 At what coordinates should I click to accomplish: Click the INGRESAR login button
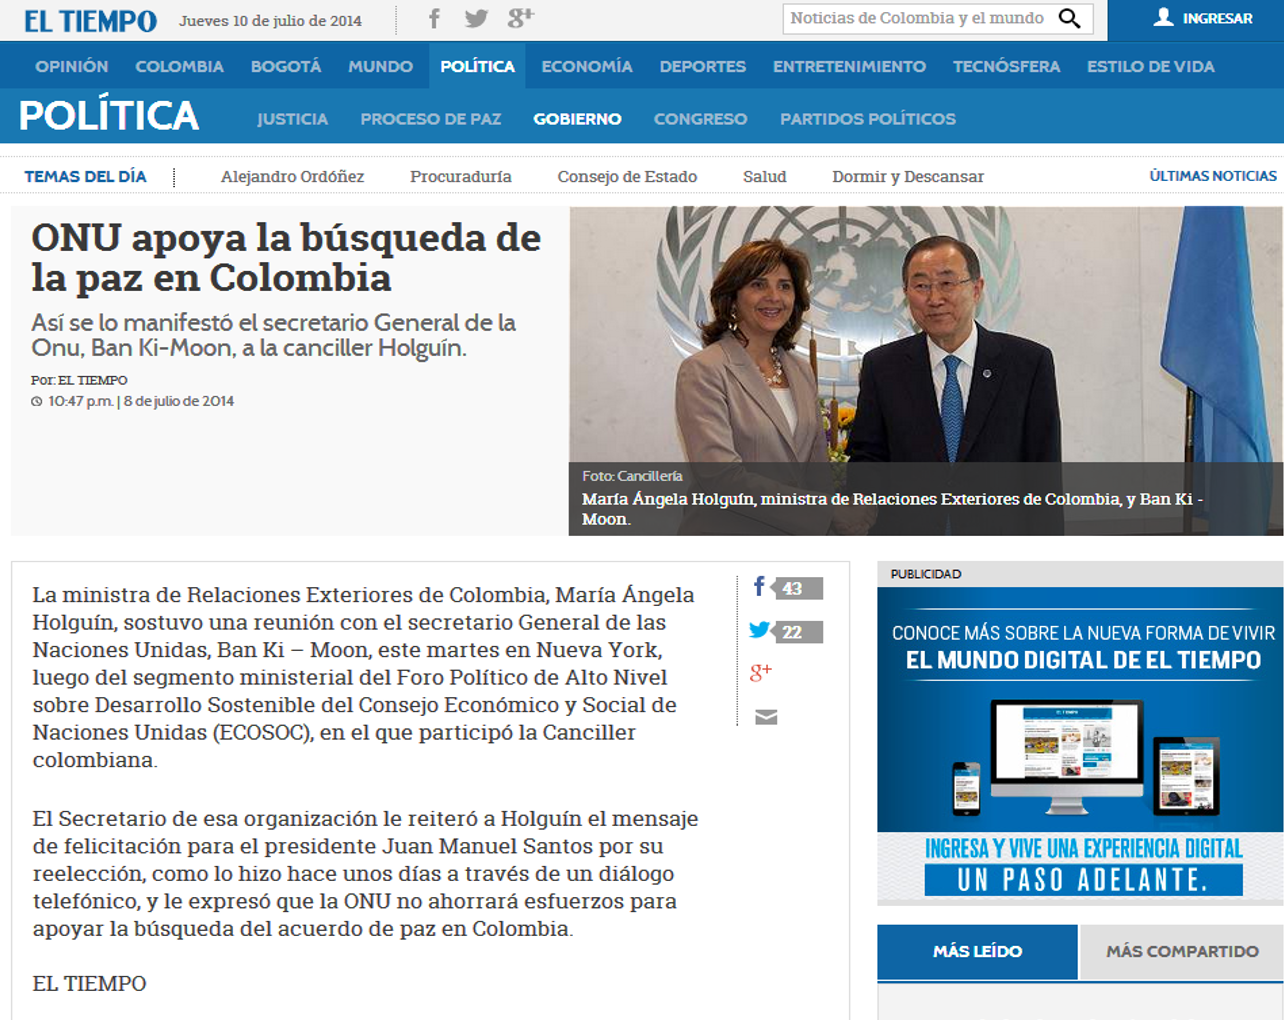tap(1196, 20)
